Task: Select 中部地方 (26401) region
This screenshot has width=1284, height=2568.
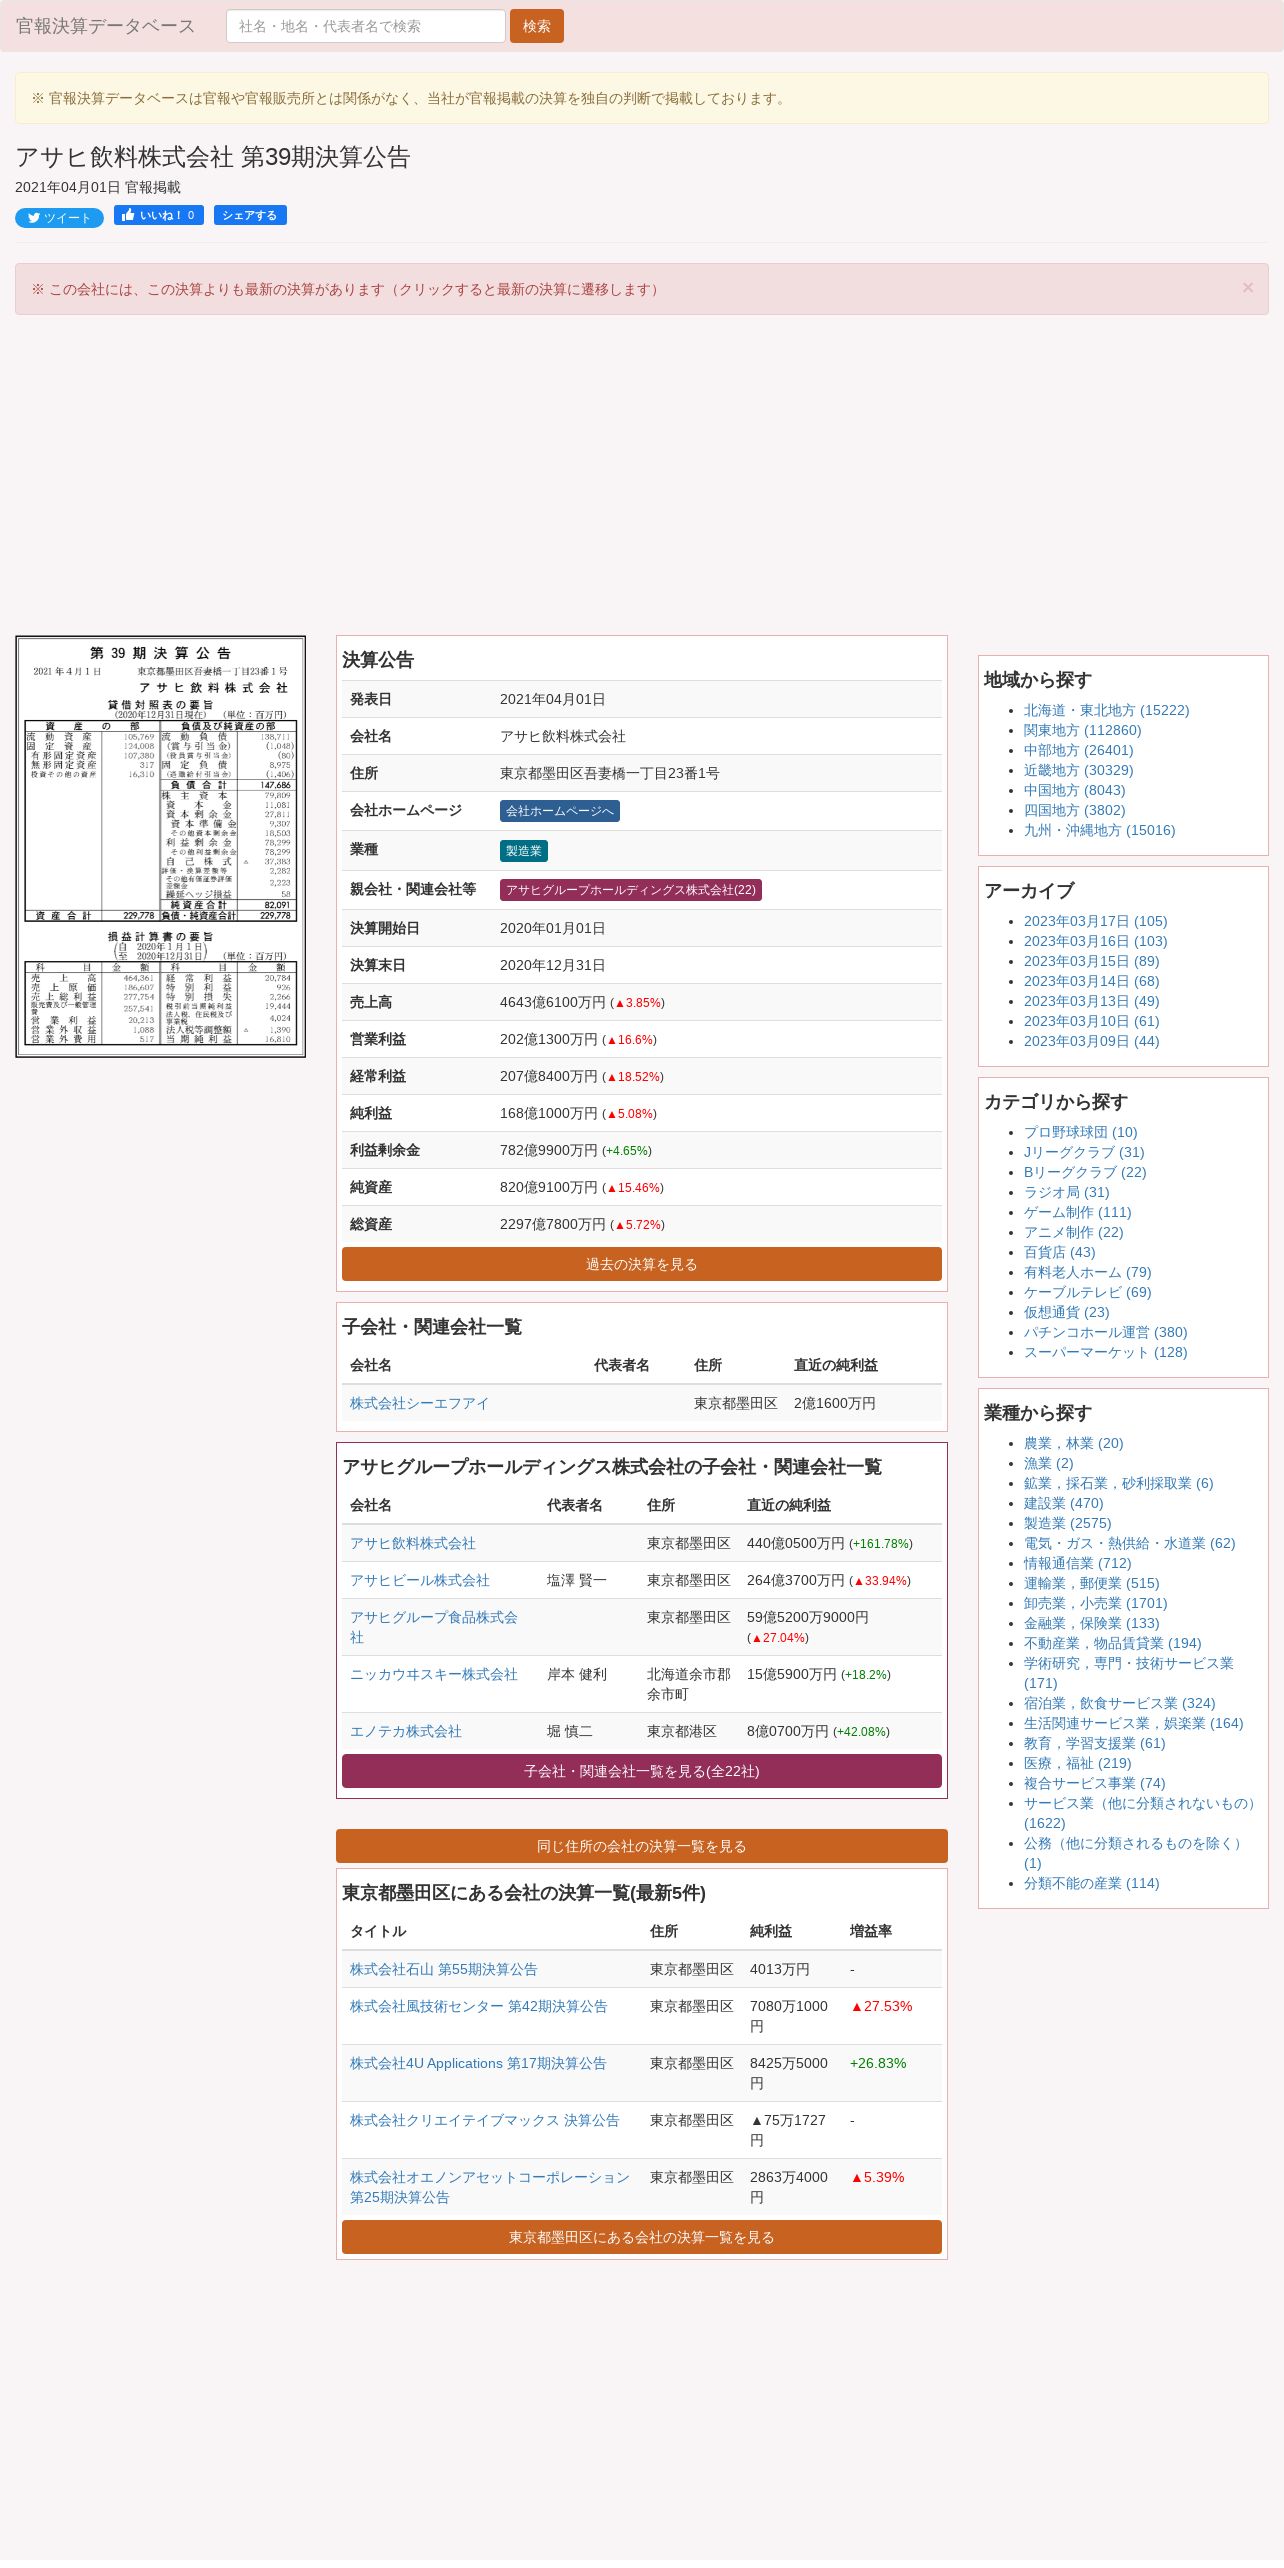Action: tap(1078, 750)
